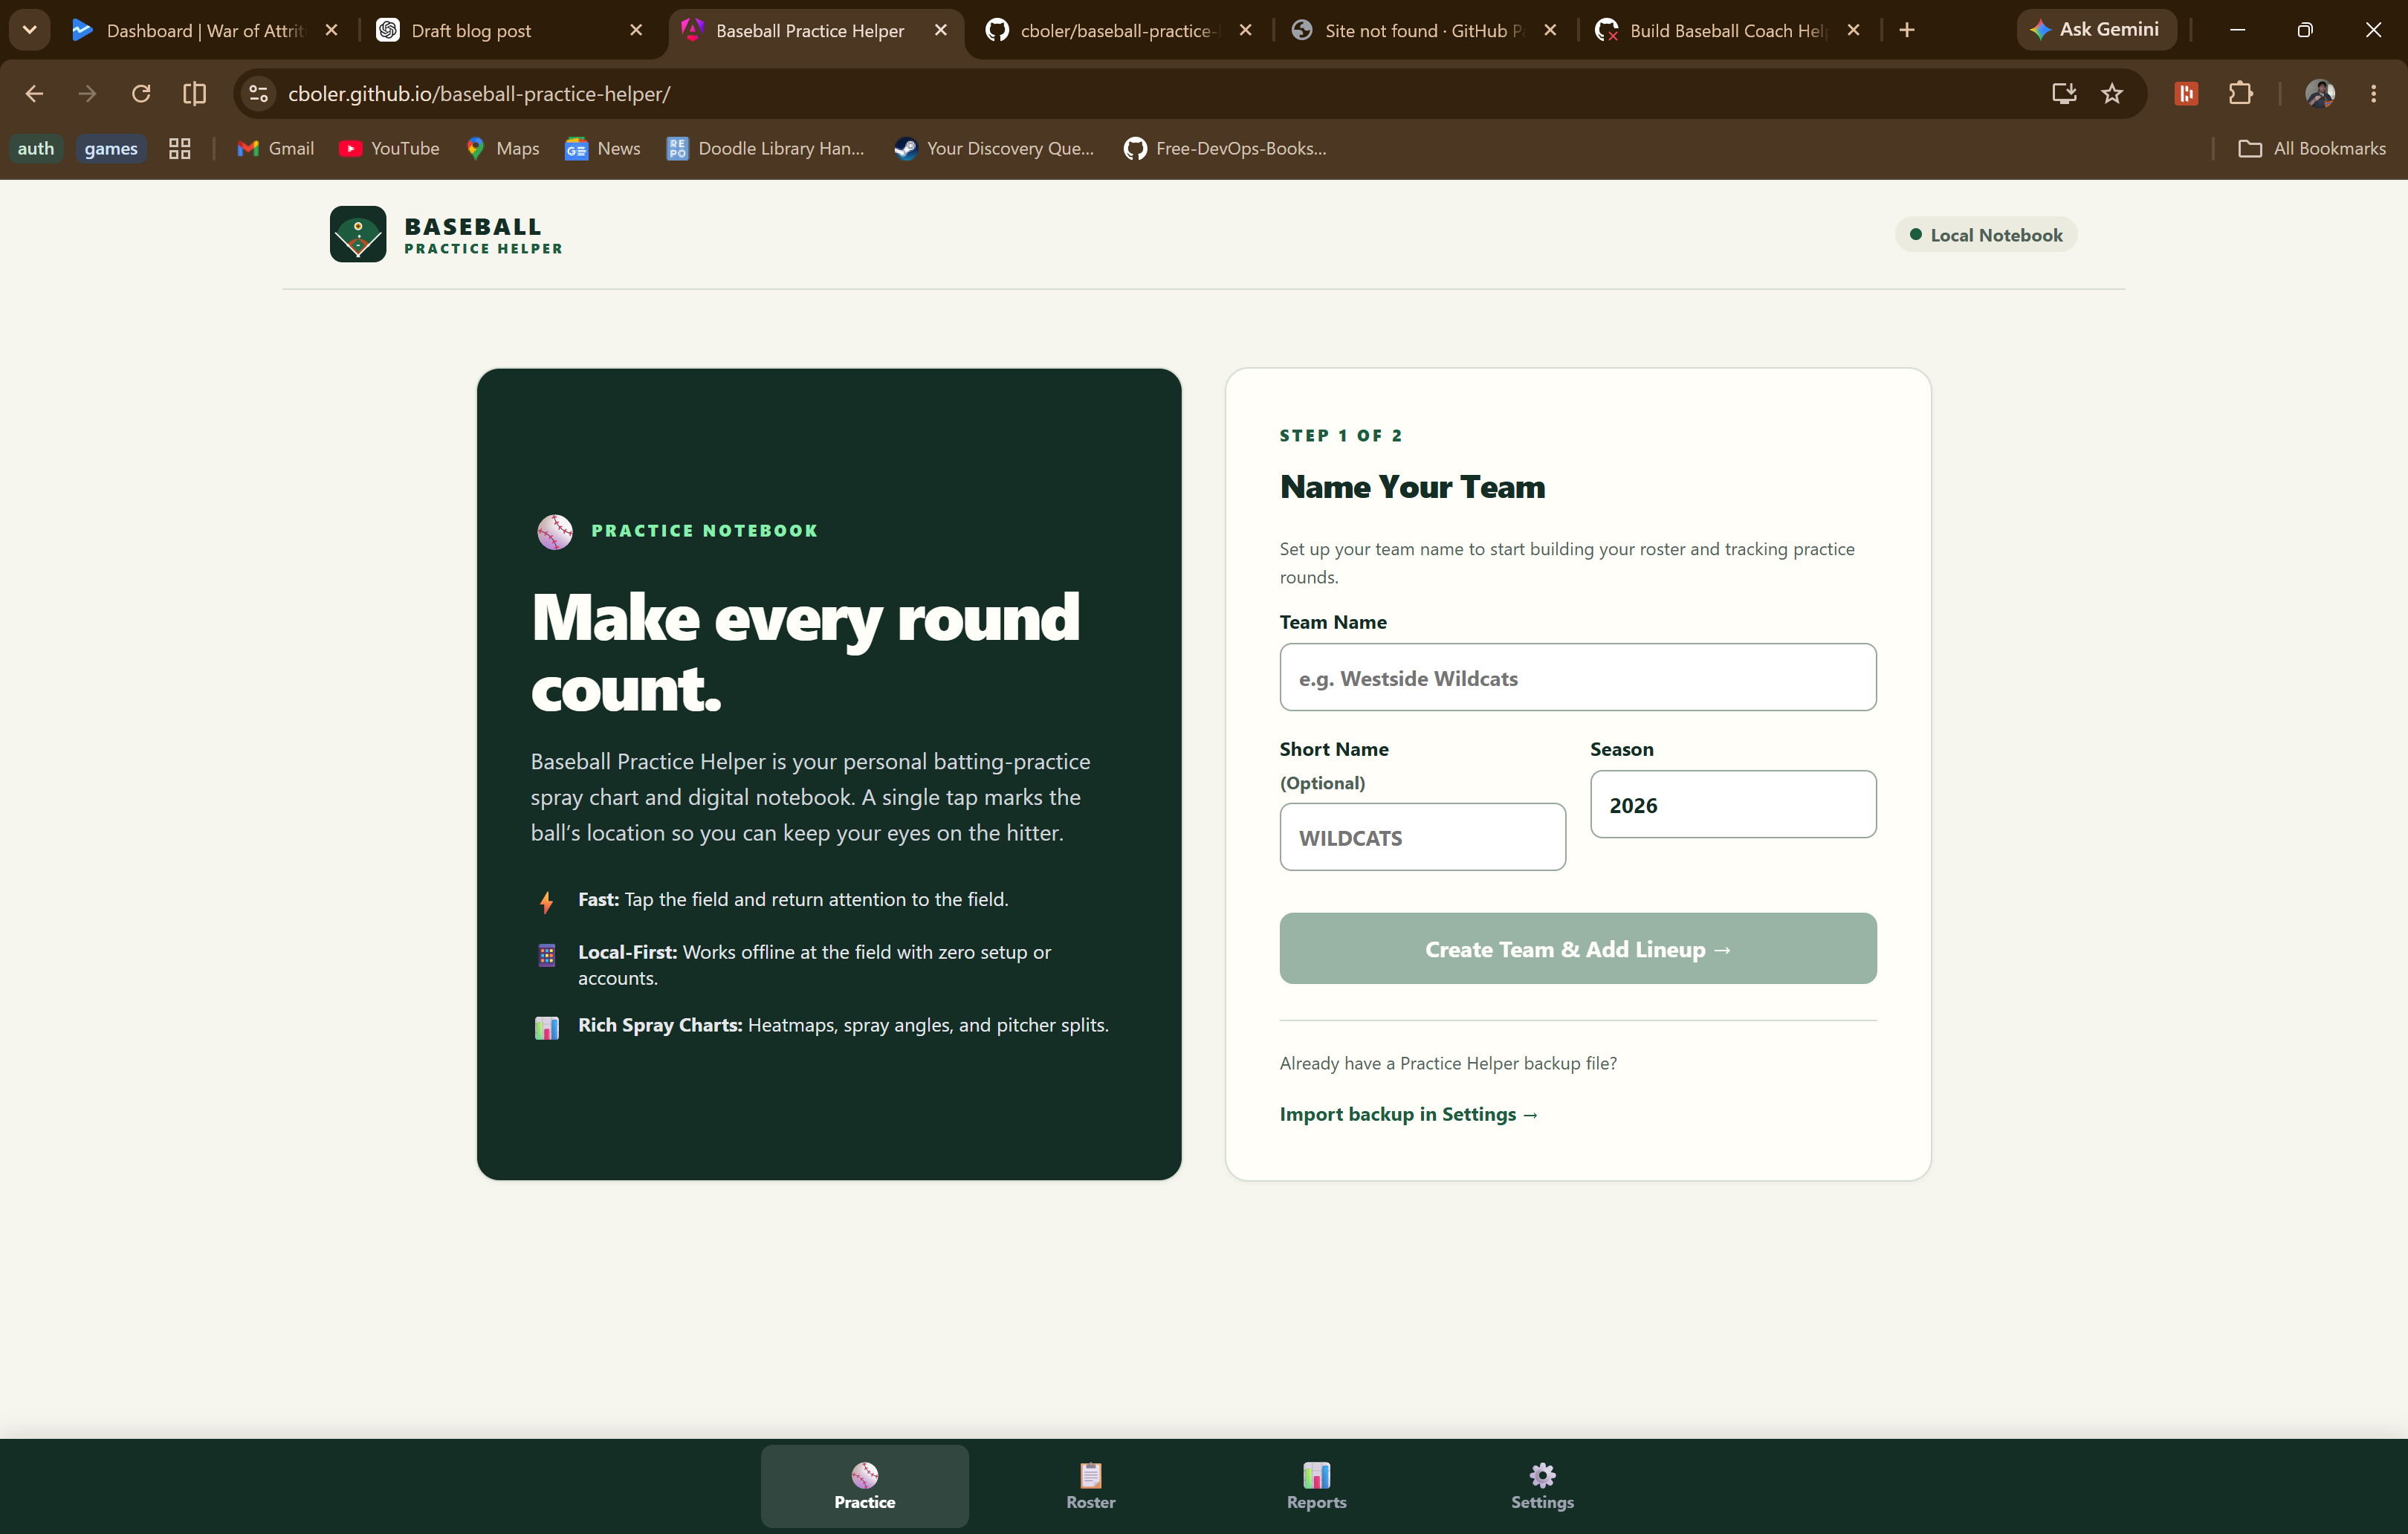
Task: Open the Settings bottom tab
Action: (x=1543, y=1486)
